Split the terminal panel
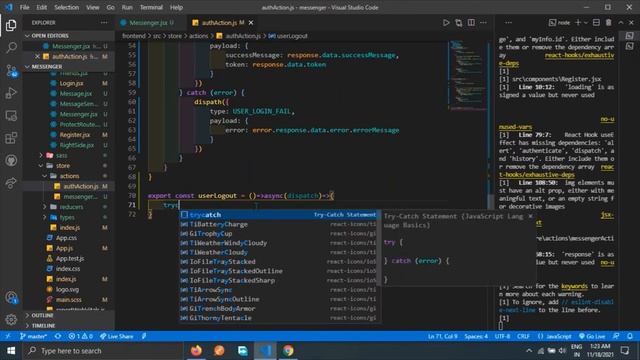Viewport: 640px width, 360px height. [596, 23]
